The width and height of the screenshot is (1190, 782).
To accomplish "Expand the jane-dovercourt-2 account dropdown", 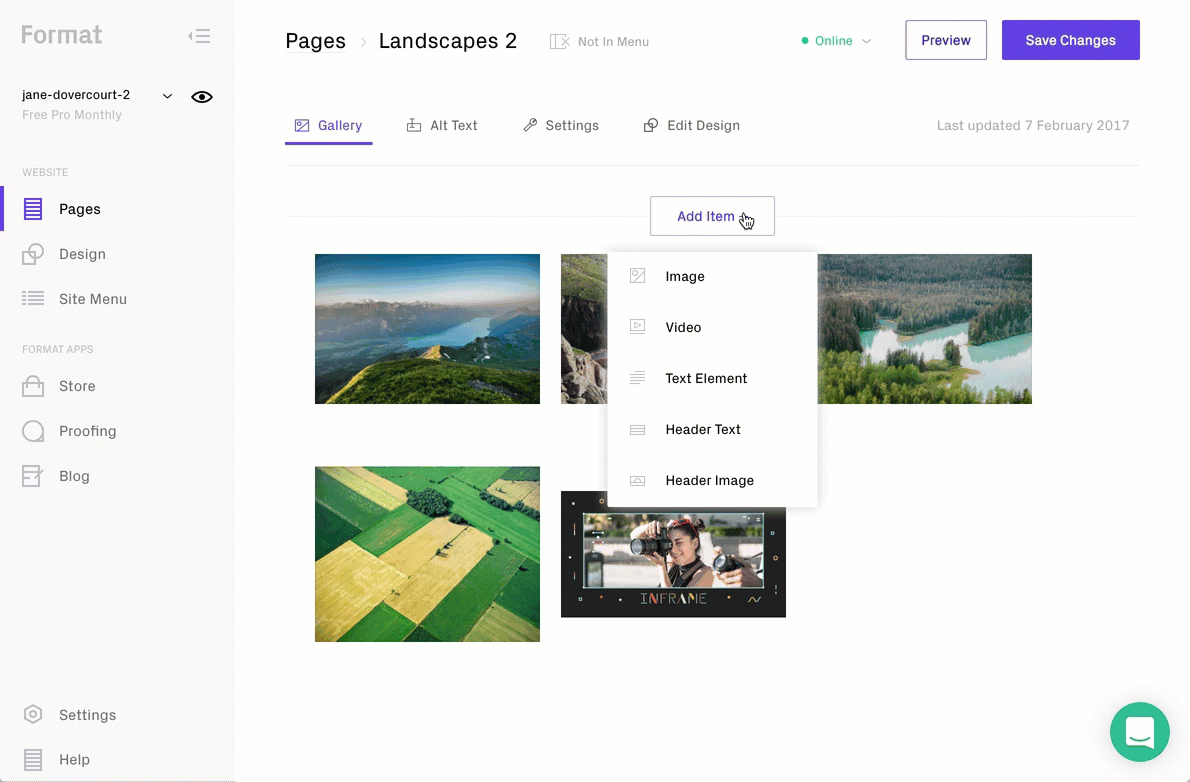I will click(168, 96).
